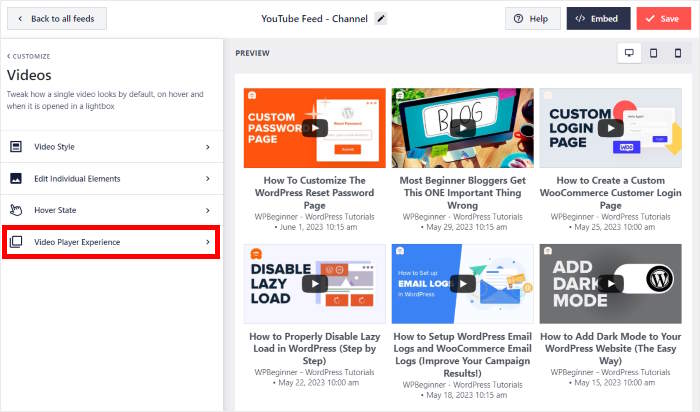Click the May 22, 2023 10:00 am date
700x412 pixels.
point(318,383)
